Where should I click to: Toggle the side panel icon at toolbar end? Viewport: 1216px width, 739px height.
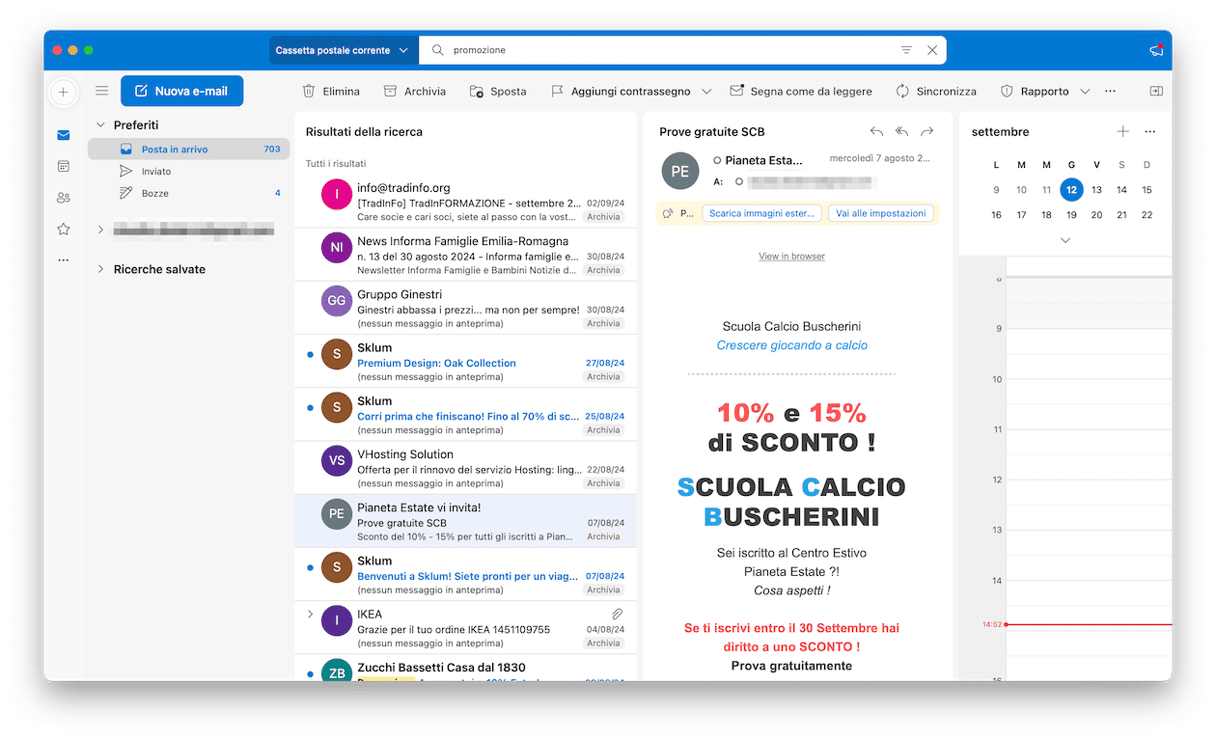point(1156,91)
